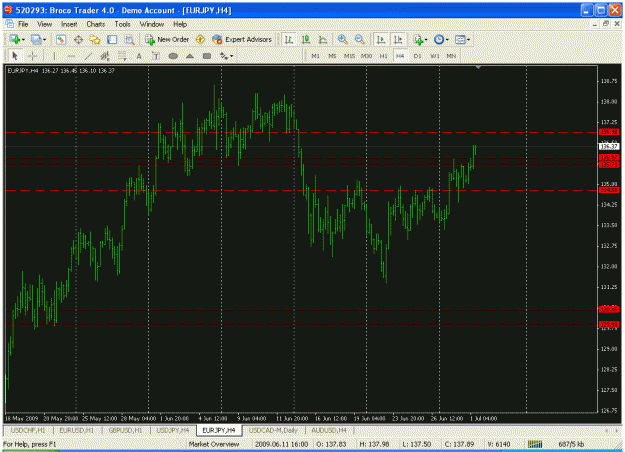Switch to H1 timeframe
The image size is (625, 452).
[x=383, y=56]
